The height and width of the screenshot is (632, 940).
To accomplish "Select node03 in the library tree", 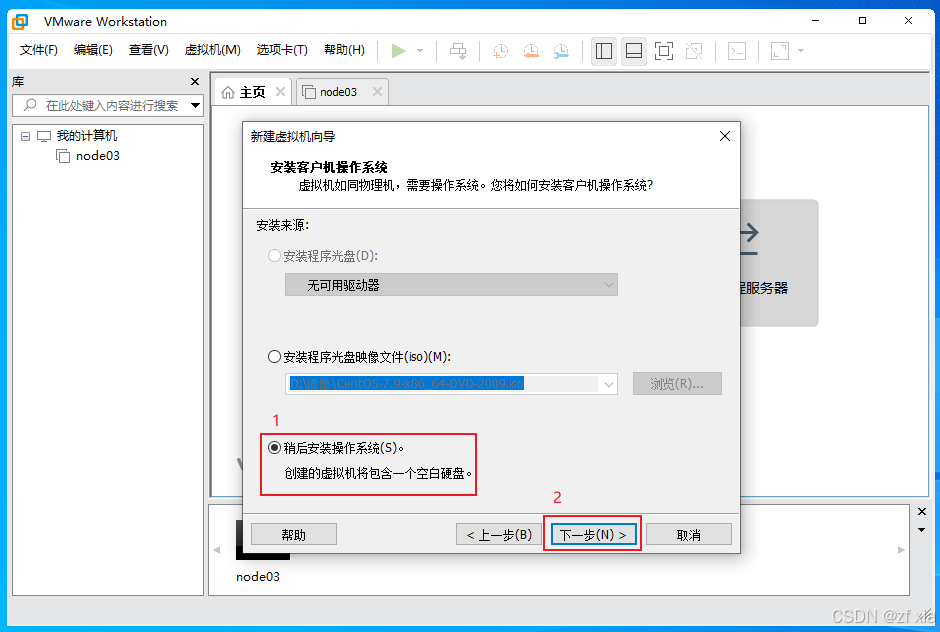I will click(x=97, y=156).
